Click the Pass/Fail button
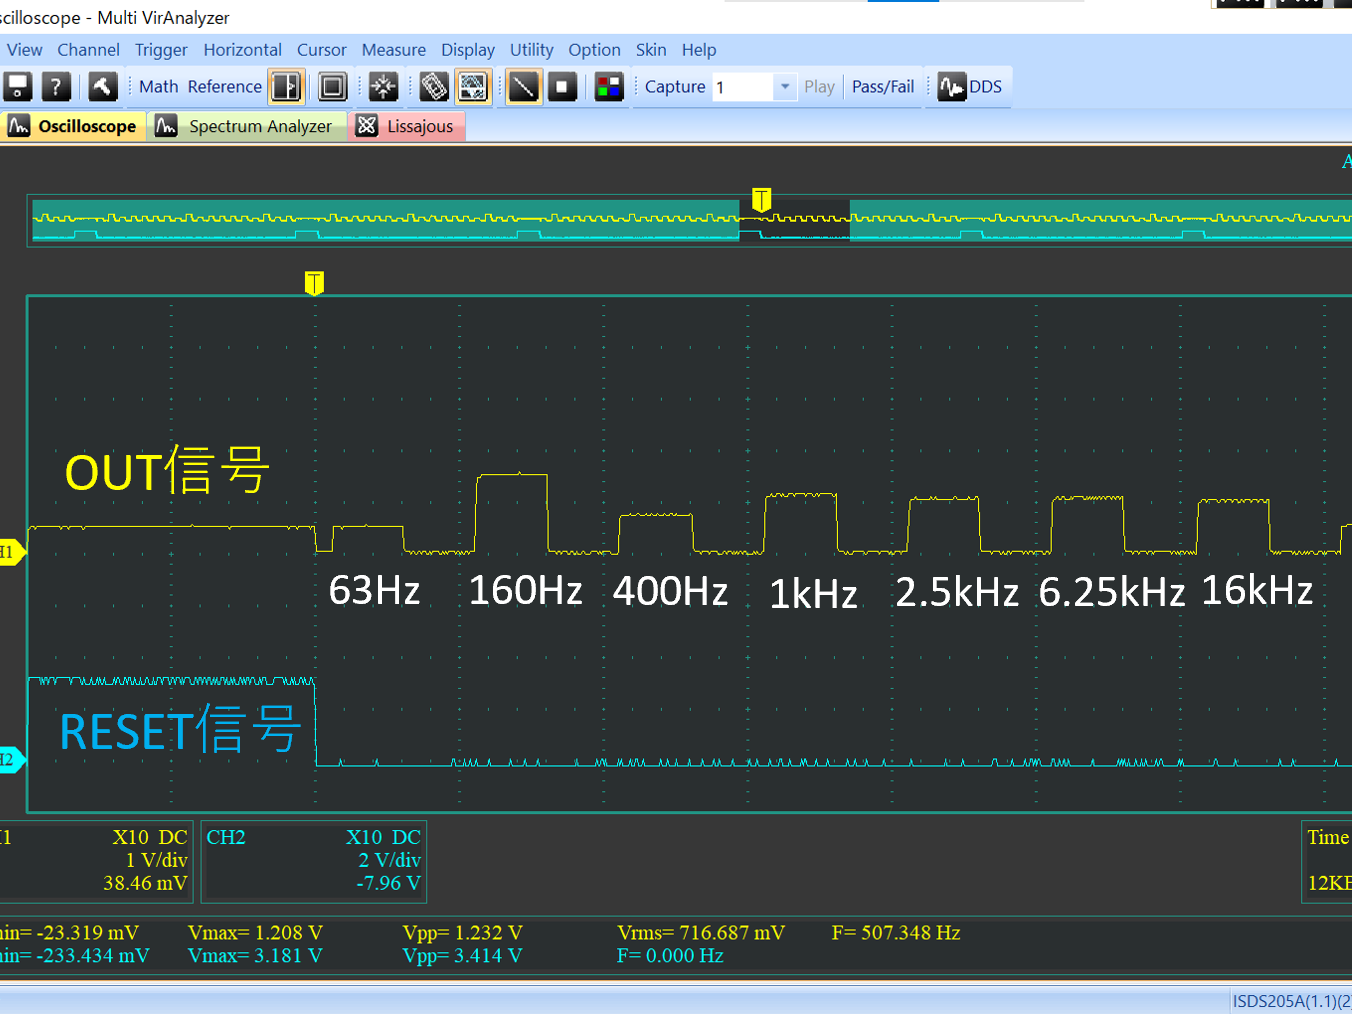The height and width of the screenshot is (1014, 1352). 882,87
